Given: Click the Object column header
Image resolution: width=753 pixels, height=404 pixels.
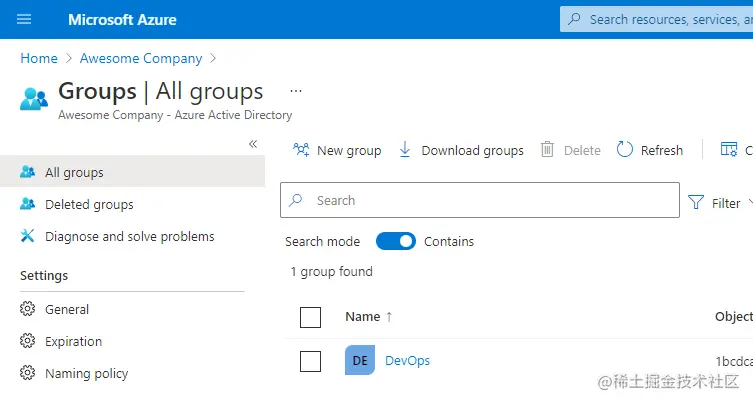Looking at the screenshot, I should click(x=733, y=317).
